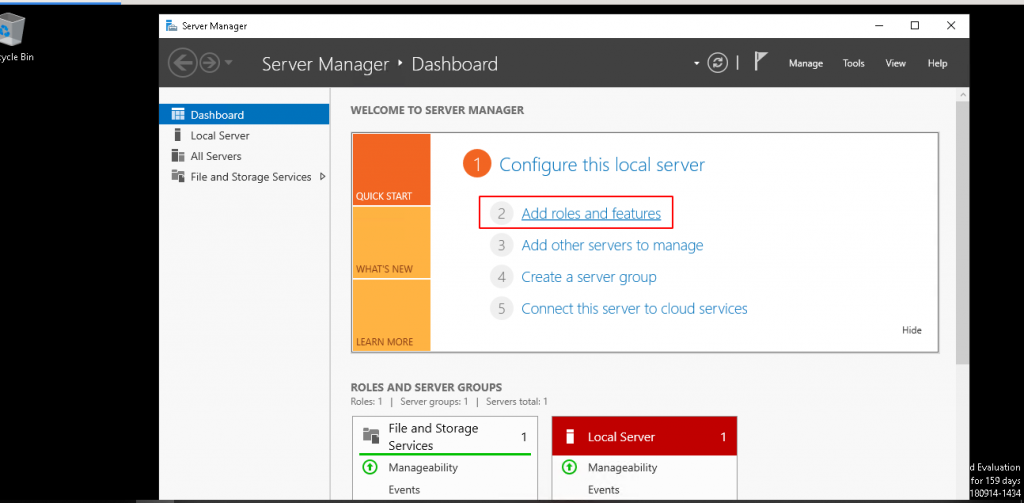Click the back navigation arrow
1024x503 pixels.
[182, 63]
